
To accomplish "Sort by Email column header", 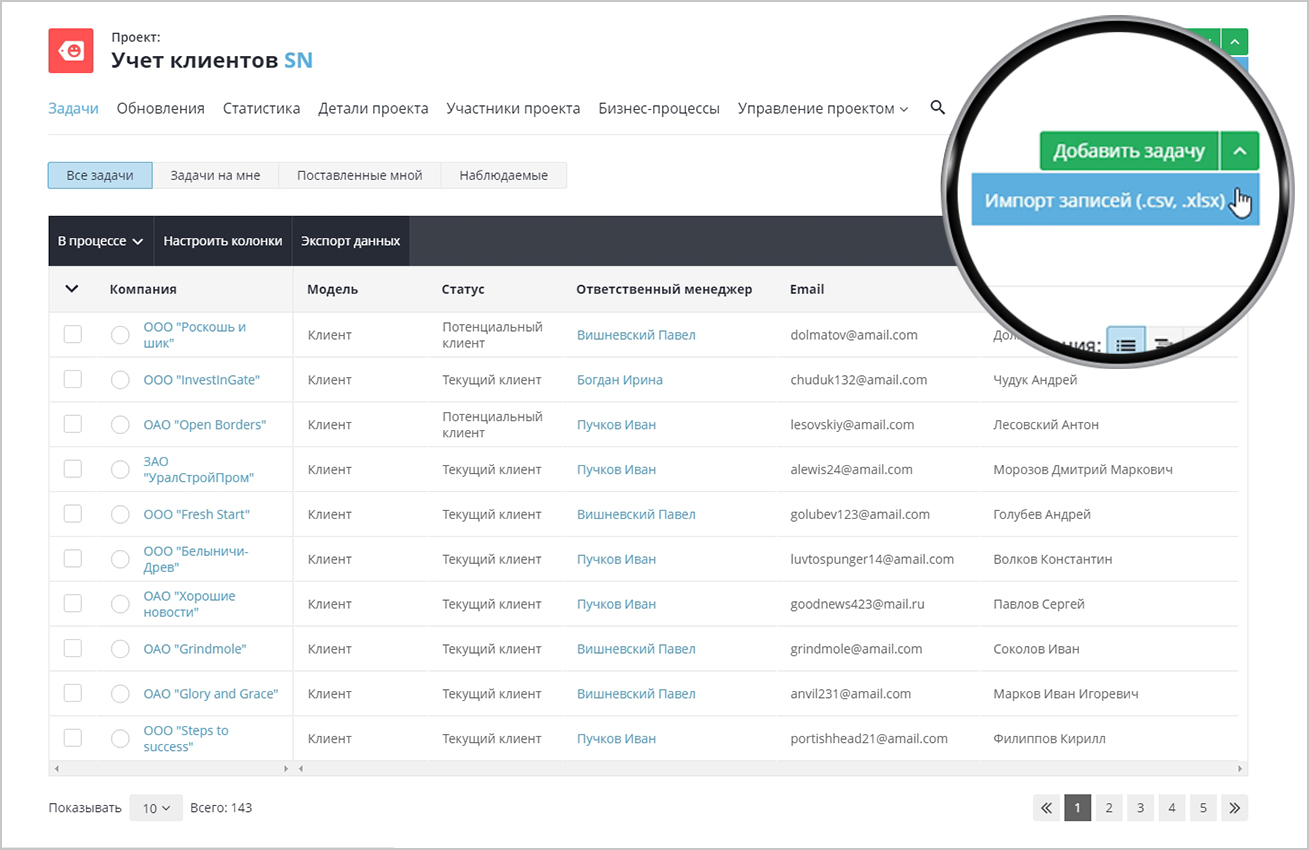I will [x=807, y=289].
